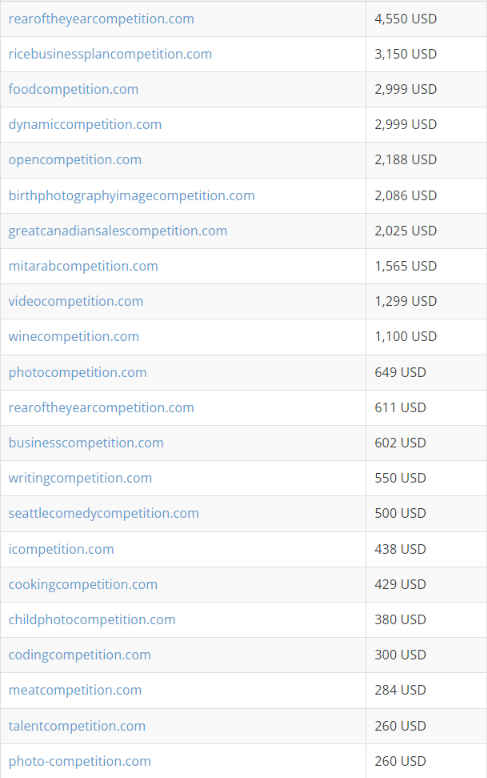
Task: Click the winecompetition.com link
Action: point(74,336)
